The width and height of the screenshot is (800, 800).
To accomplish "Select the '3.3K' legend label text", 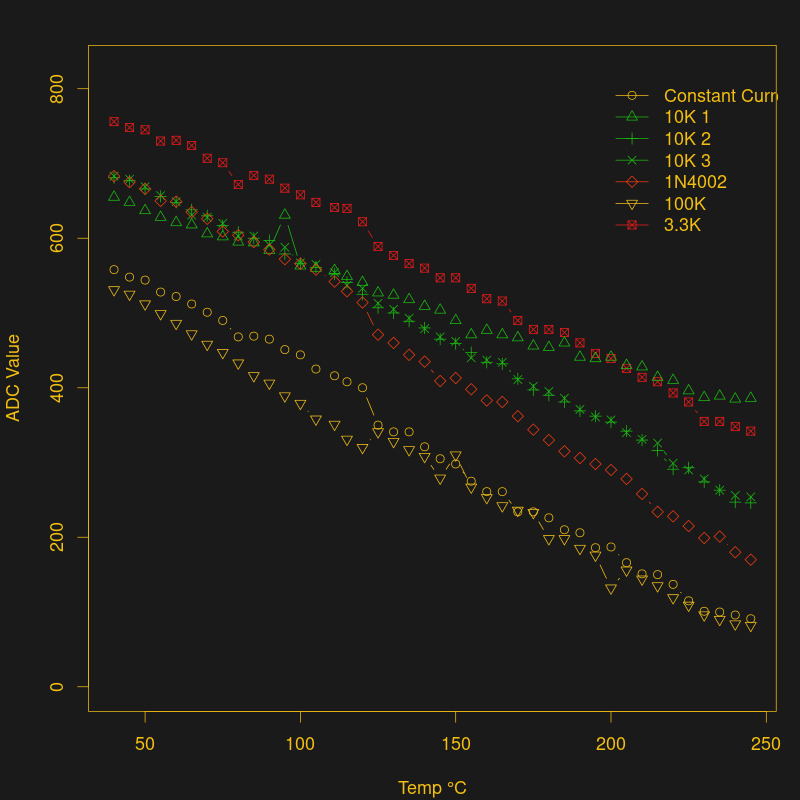I will [x=683, y=226].
